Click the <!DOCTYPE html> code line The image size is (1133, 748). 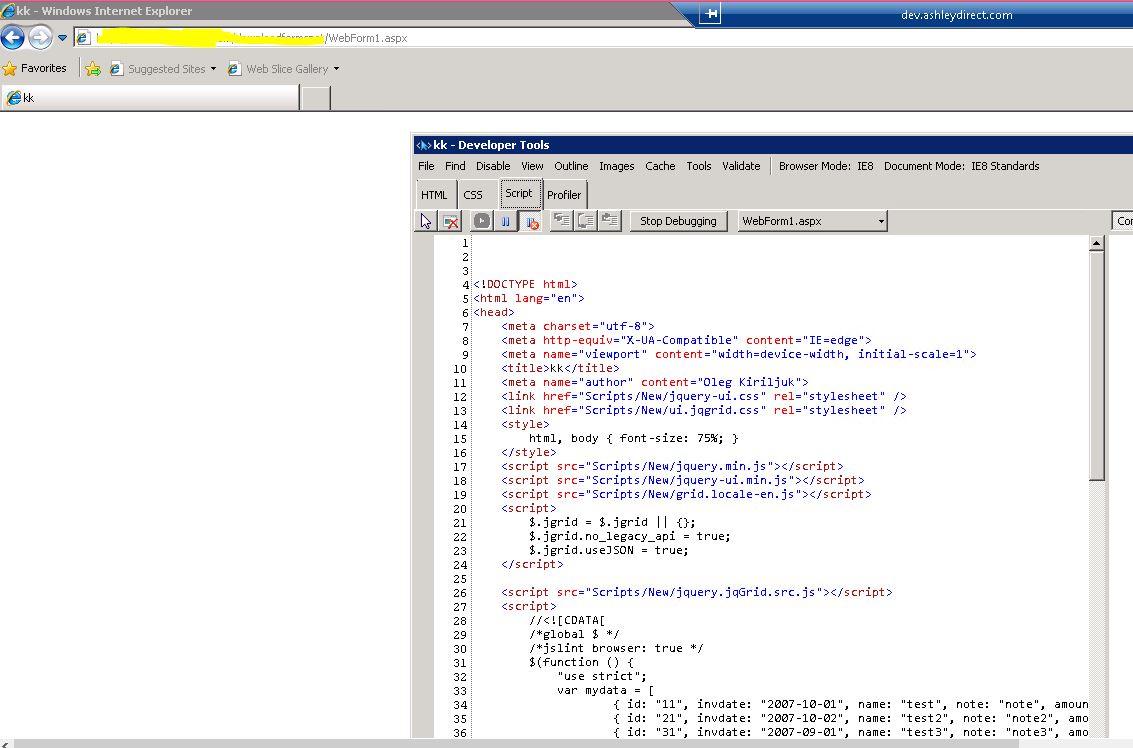[525, 284]
